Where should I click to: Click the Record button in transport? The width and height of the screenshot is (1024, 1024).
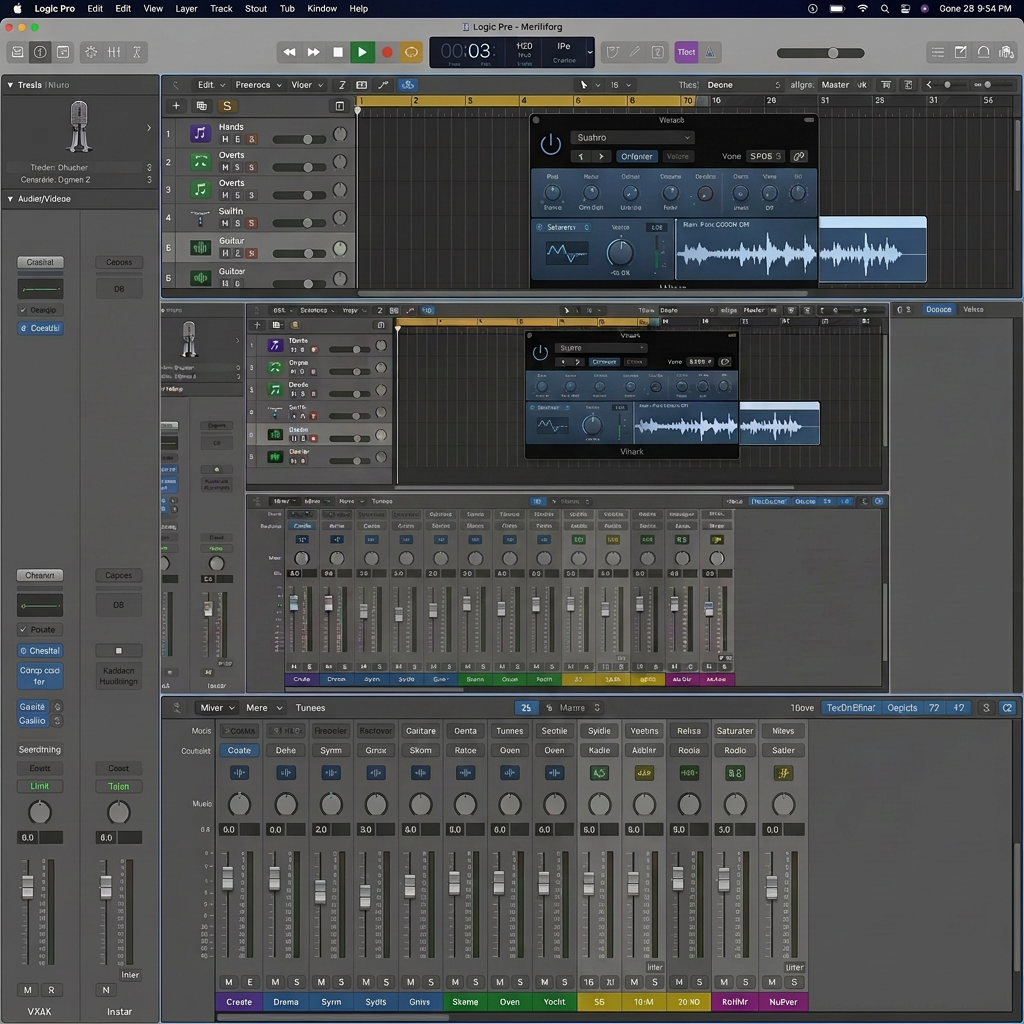click(x=387, y=52)
